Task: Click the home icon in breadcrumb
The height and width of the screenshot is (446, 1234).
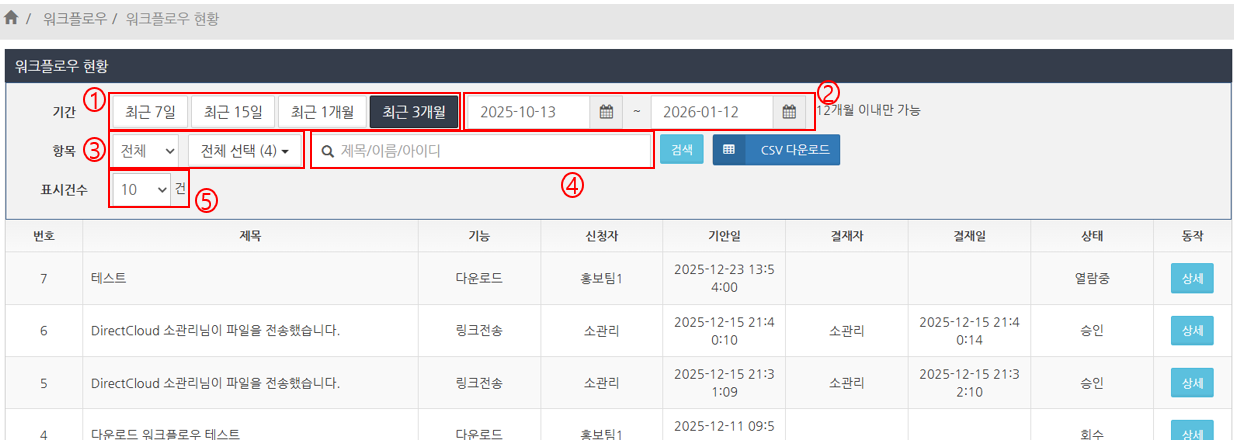Action: (x=11, y=19)
